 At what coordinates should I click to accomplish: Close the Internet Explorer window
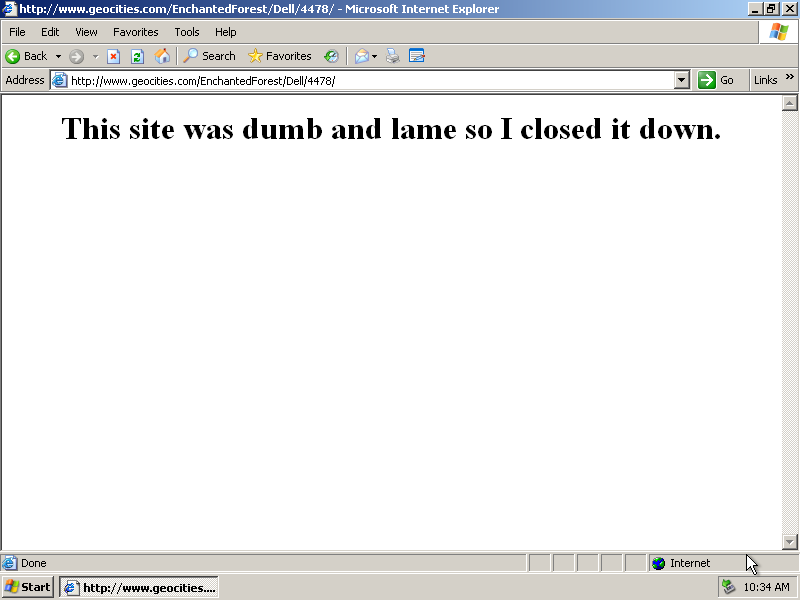click(789, 9)
